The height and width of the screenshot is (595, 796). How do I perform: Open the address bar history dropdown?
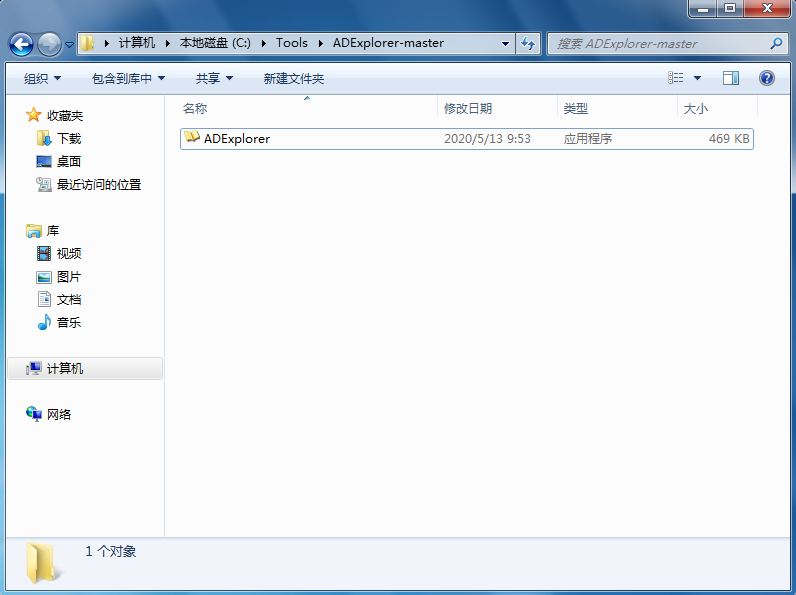(505, 44)
